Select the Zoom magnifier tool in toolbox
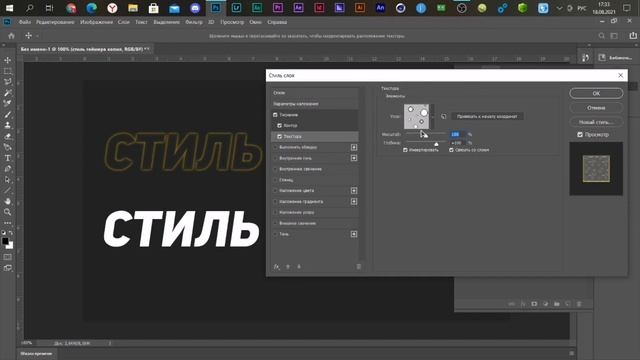 [x=7, y=212]
